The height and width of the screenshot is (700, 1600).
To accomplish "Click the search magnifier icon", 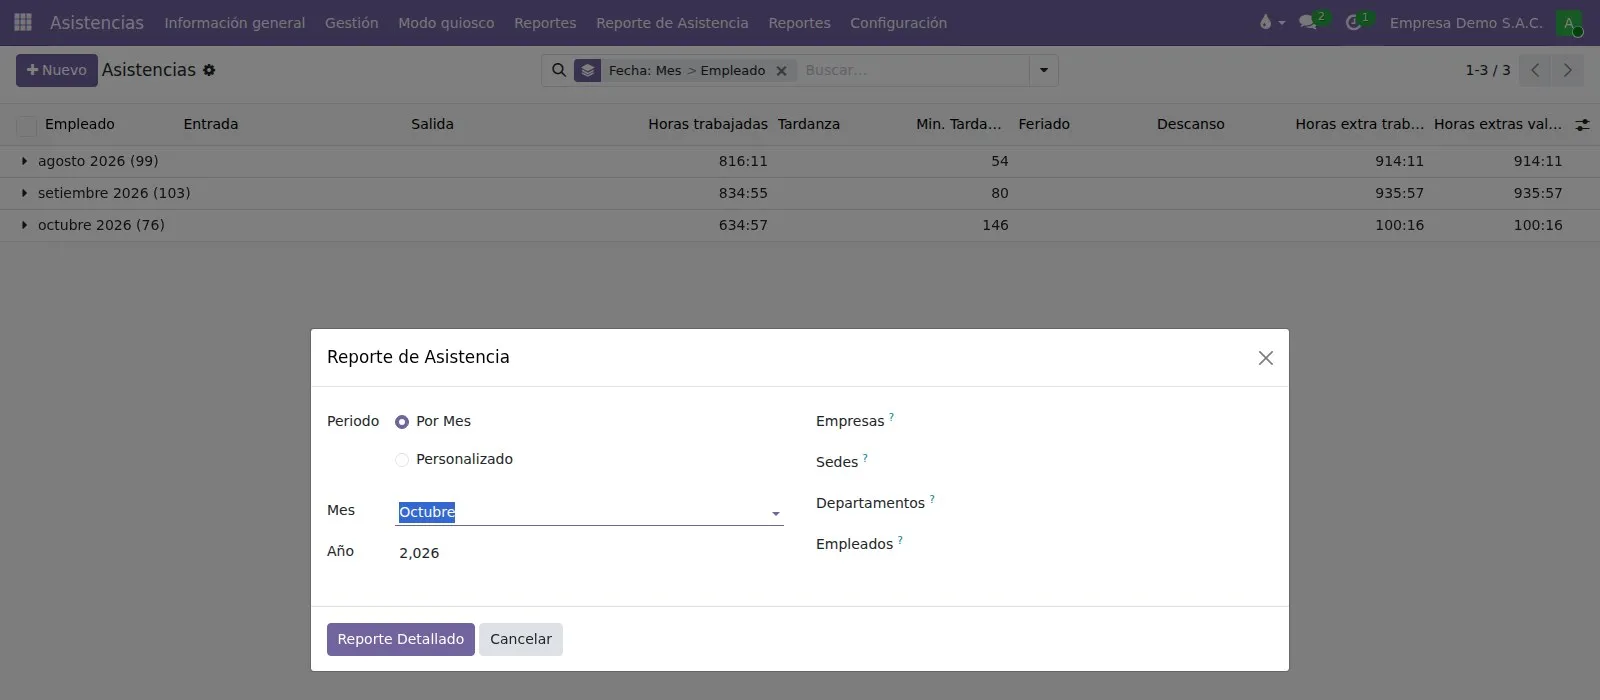I will (559, 70).
